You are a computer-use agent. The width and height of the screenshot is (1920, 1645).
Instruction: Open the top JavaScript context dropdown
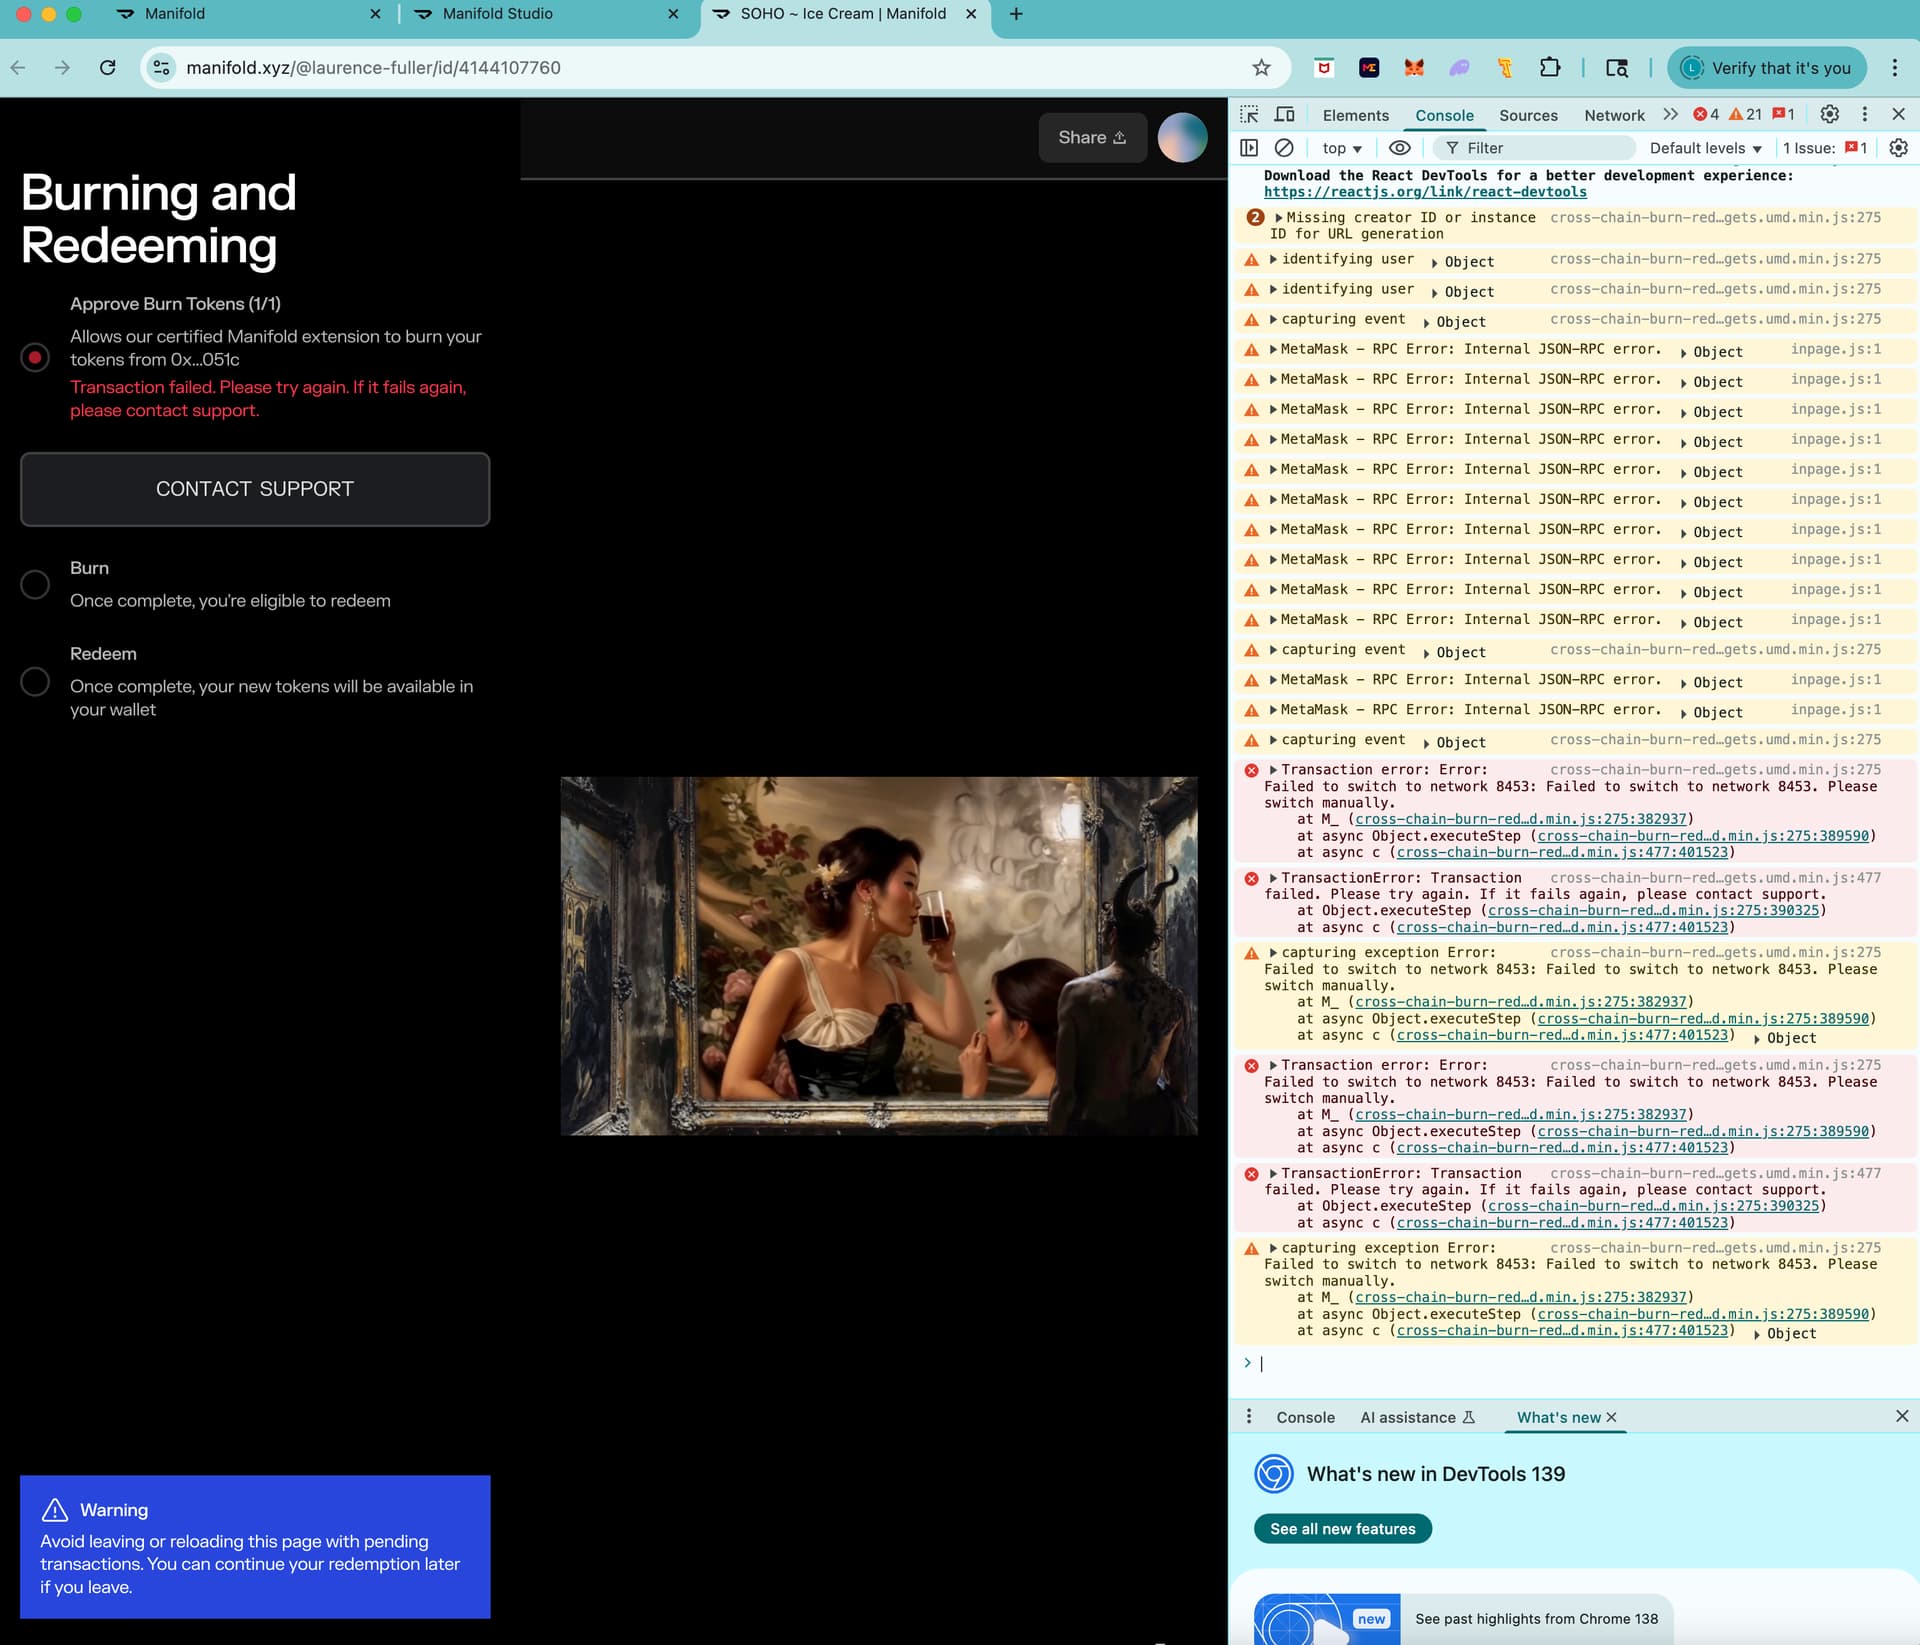point(1341,148)
